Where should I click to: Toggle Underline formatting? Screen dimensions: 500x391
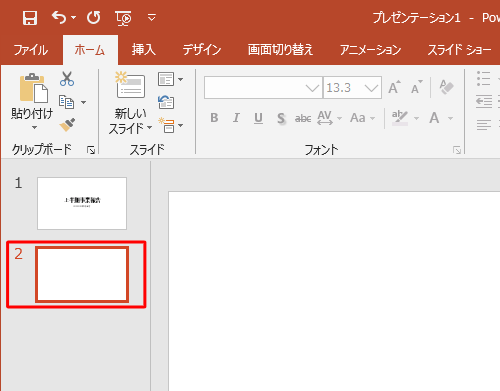(258, 118)
